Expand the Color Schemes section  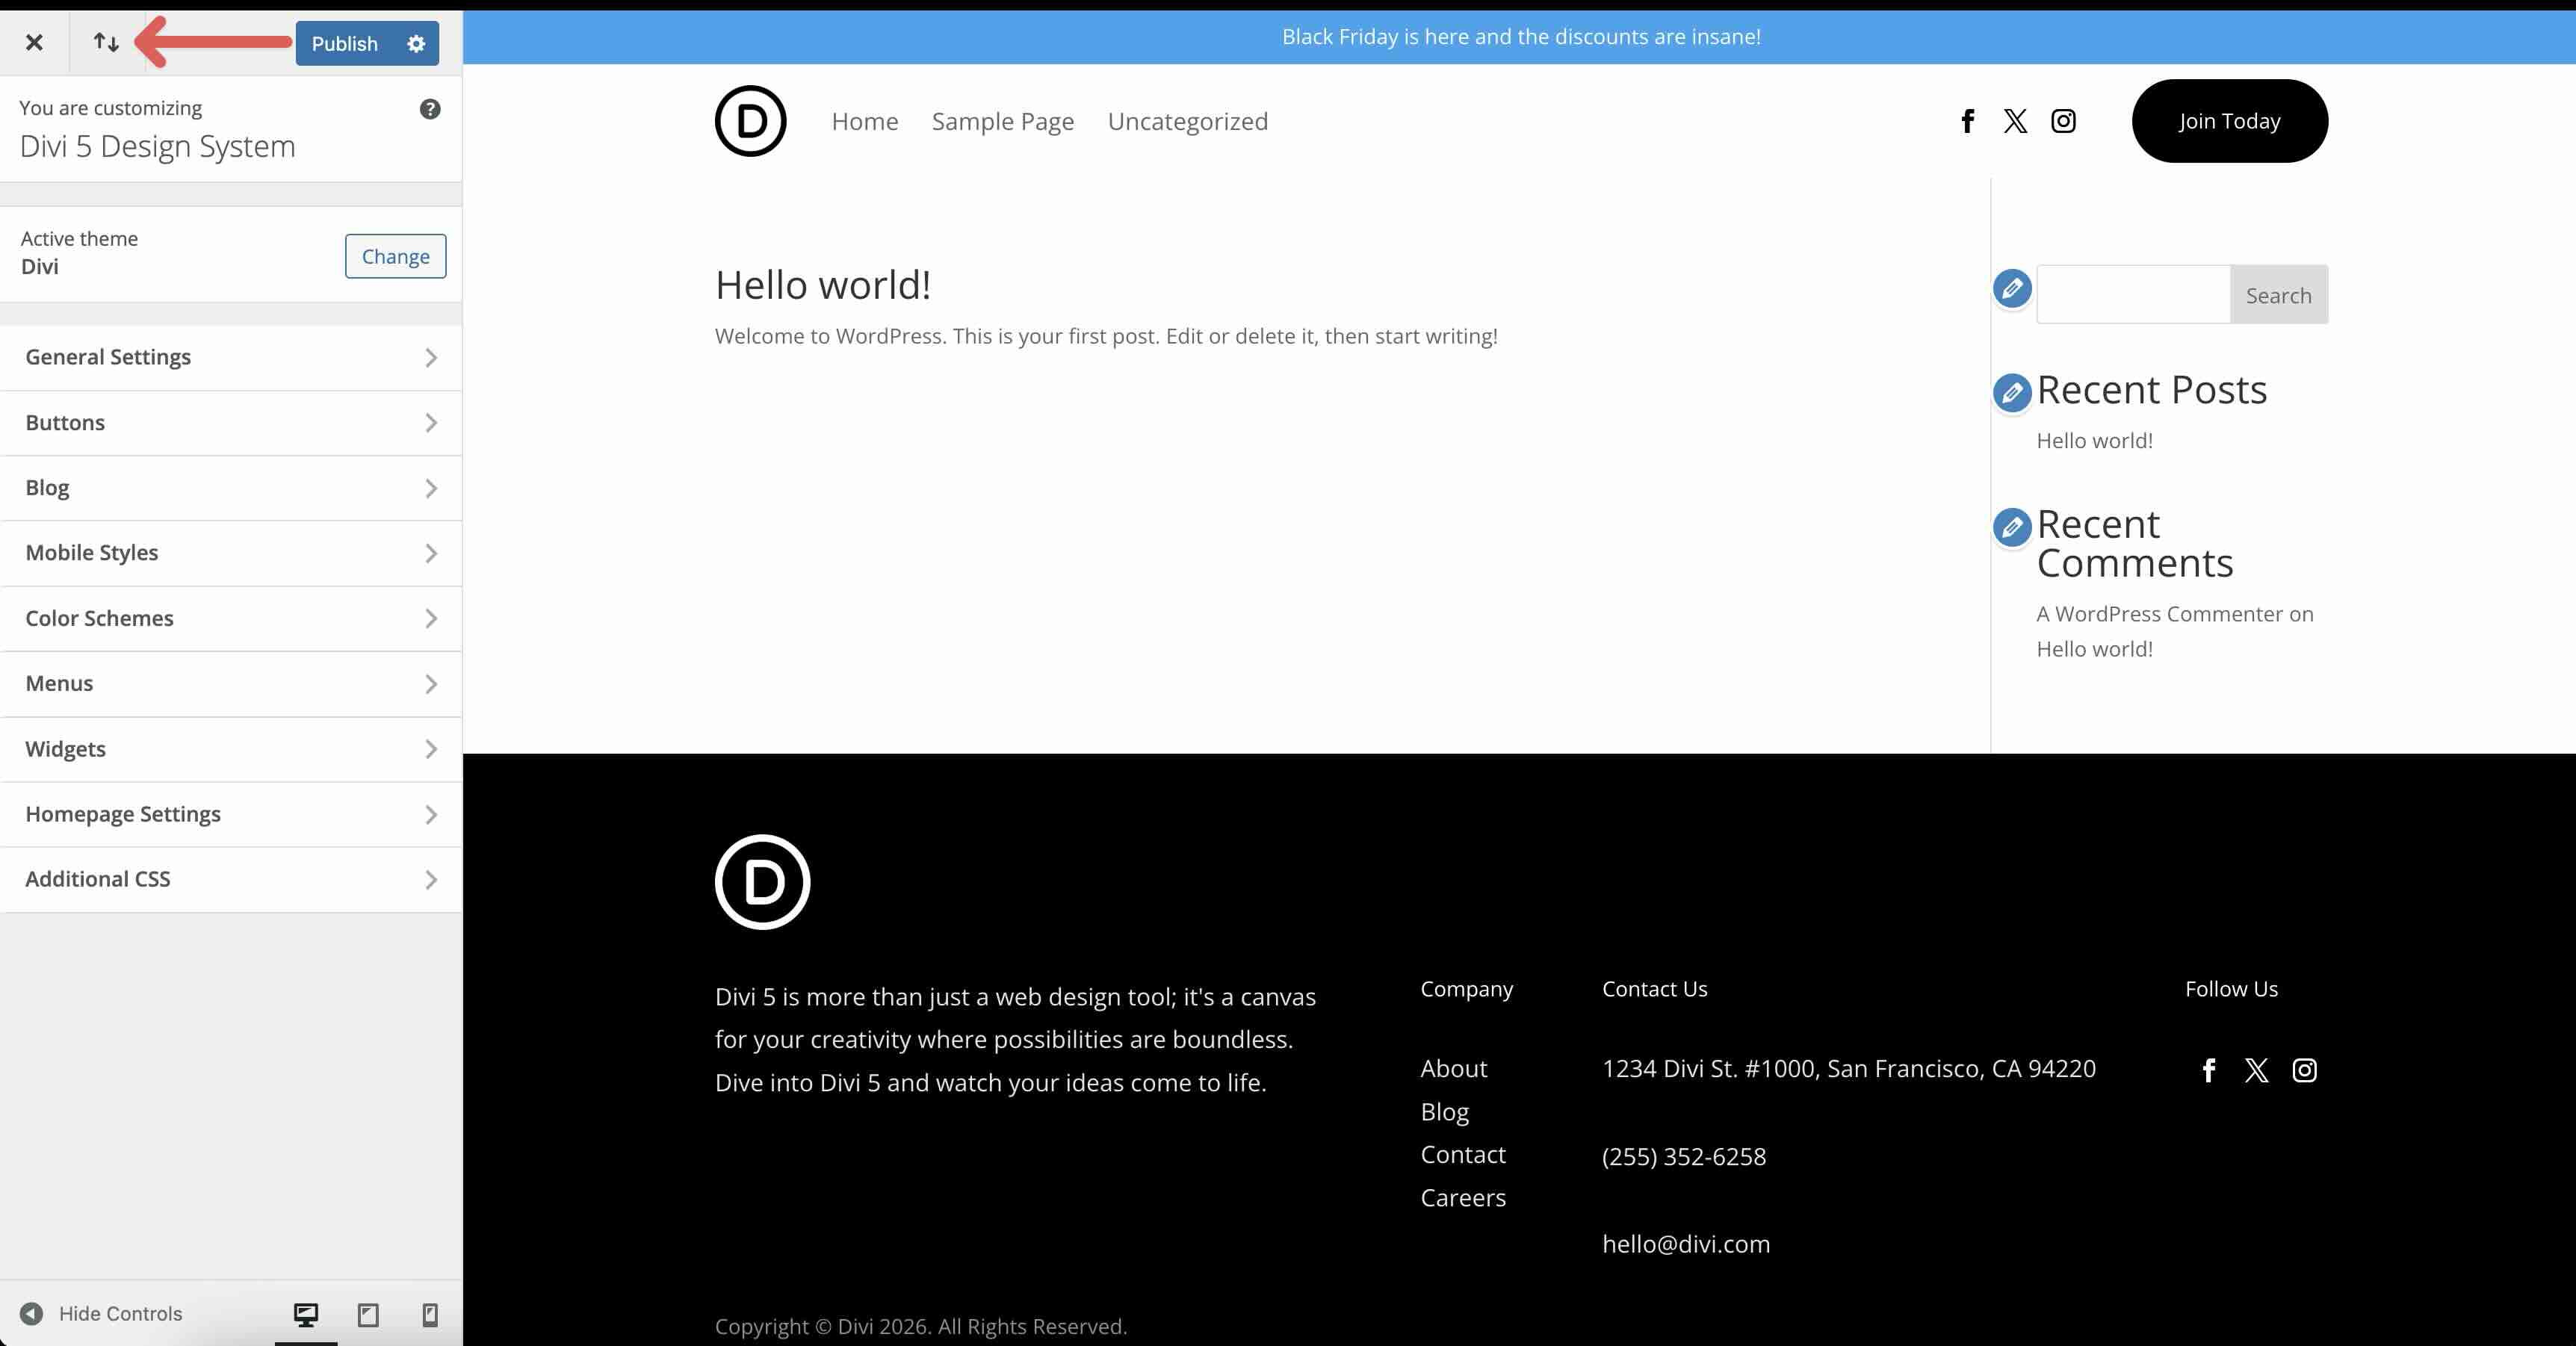[x=230, y=618]
